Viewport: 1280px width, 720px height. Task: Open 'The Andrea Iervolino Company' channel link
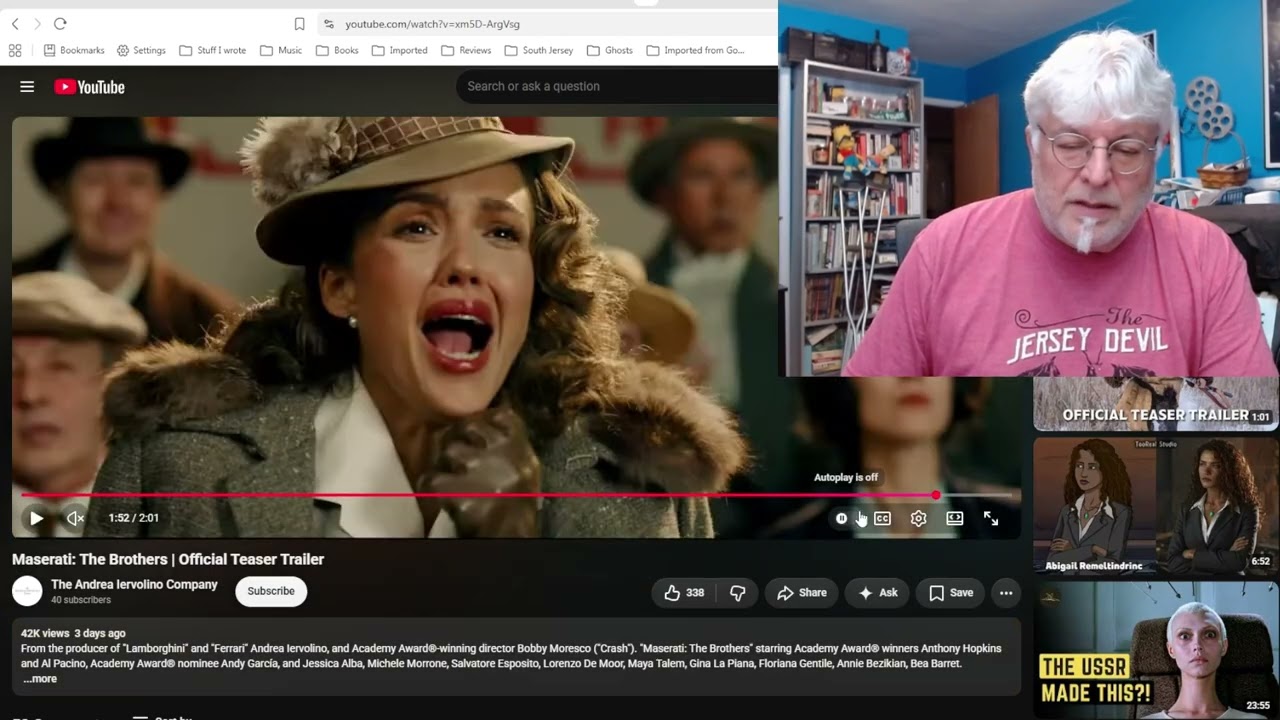point(134,584)
